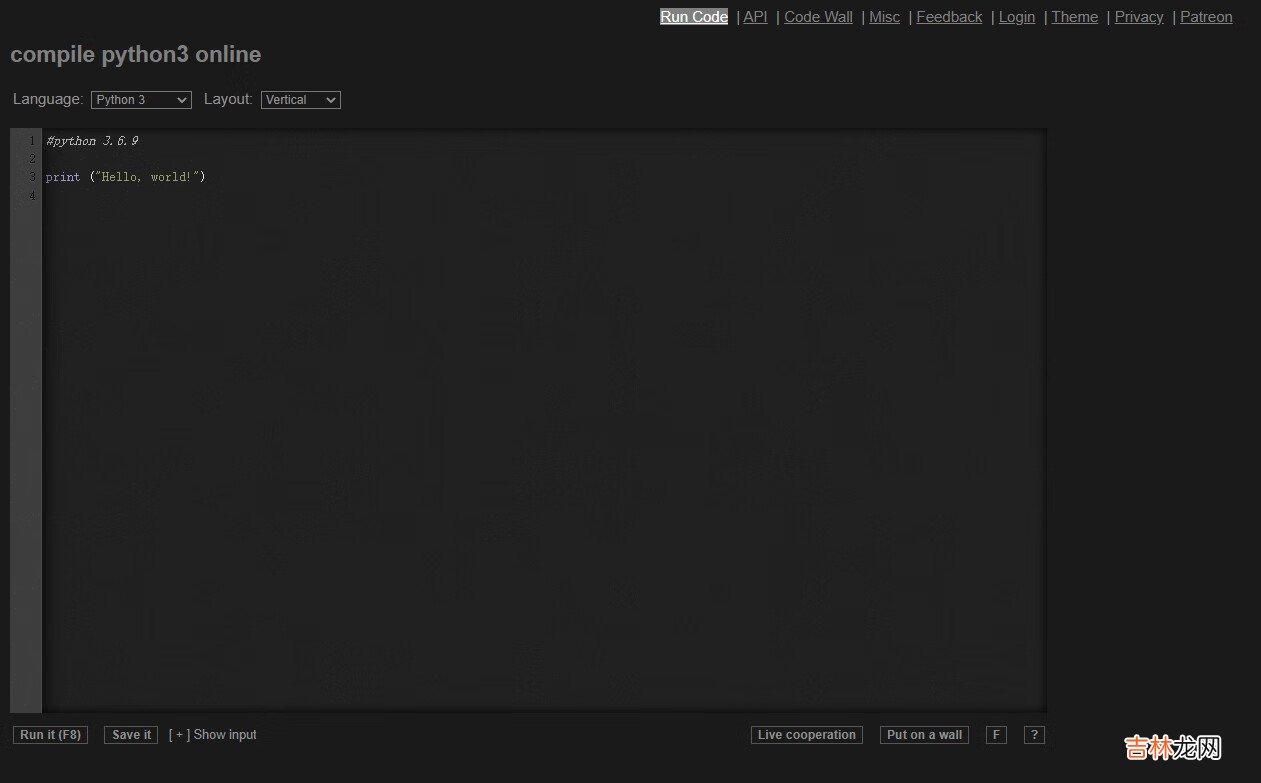Open the Layout dropdown showing Vertical
Viewport: 1261px width, 783px height.
[300, 100]
